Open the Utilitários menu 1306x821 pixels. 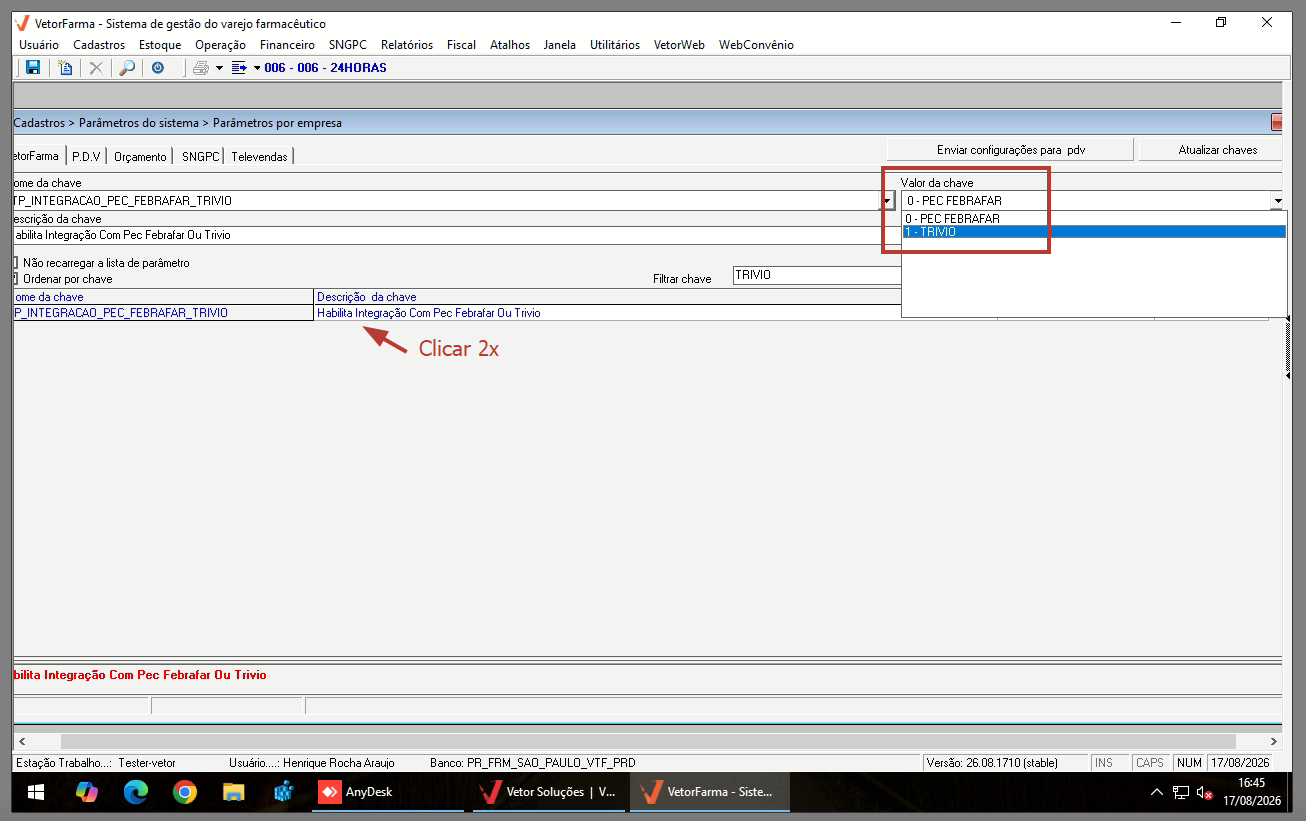click(x=615, y=45)
